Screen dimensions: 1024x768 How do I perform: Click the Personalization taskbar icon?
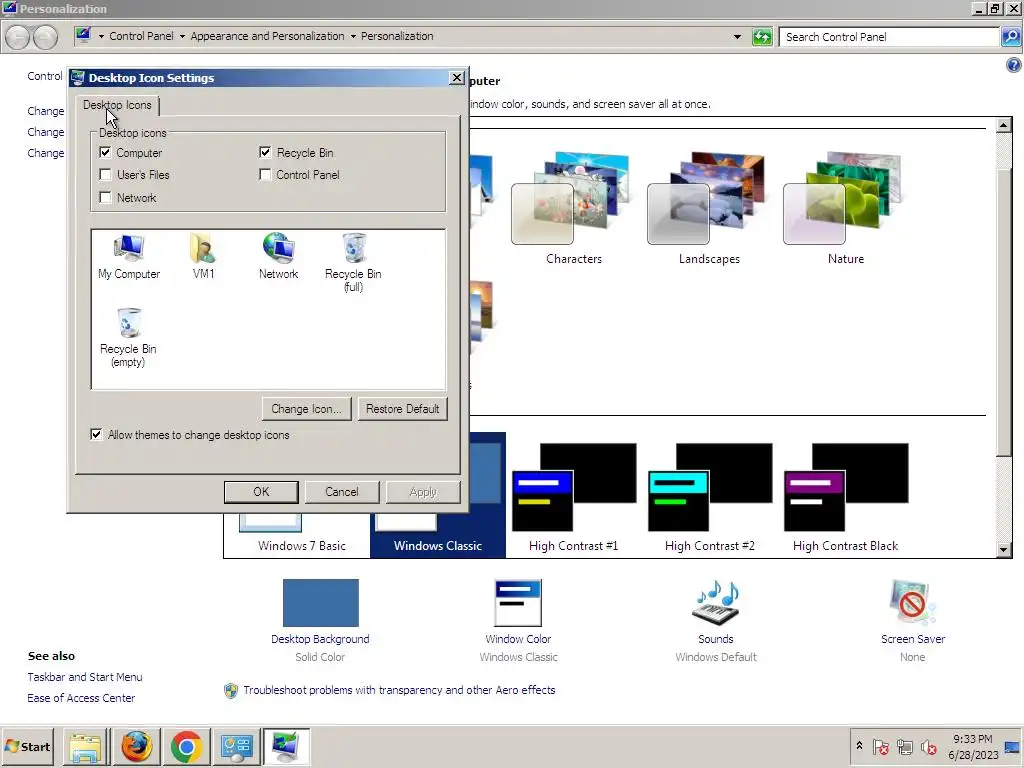click(x=286, y=747)
